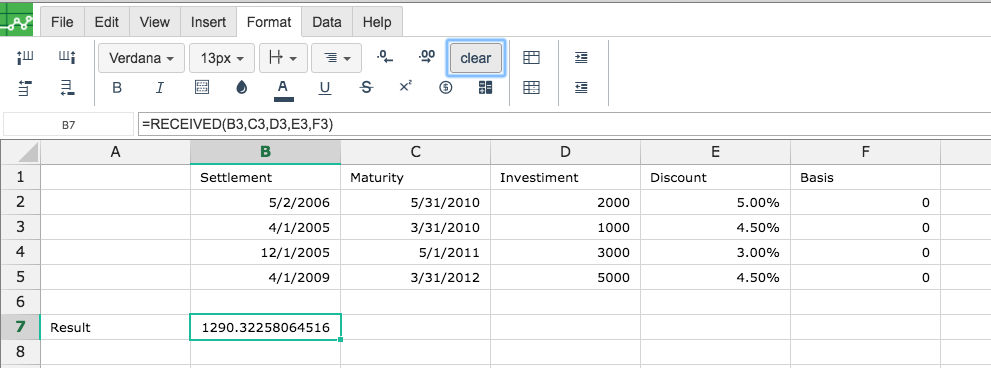
Task: Click the Help menu
Action: pyautogui.click(x=377, y=22)
